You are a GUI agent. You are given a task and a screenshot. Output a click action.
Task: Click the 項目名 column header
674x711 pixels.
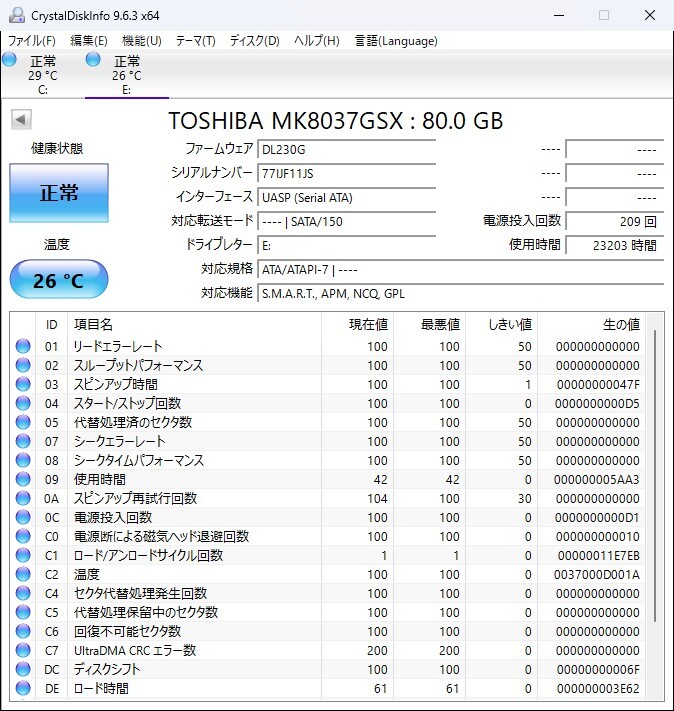[x=194, y=324]
